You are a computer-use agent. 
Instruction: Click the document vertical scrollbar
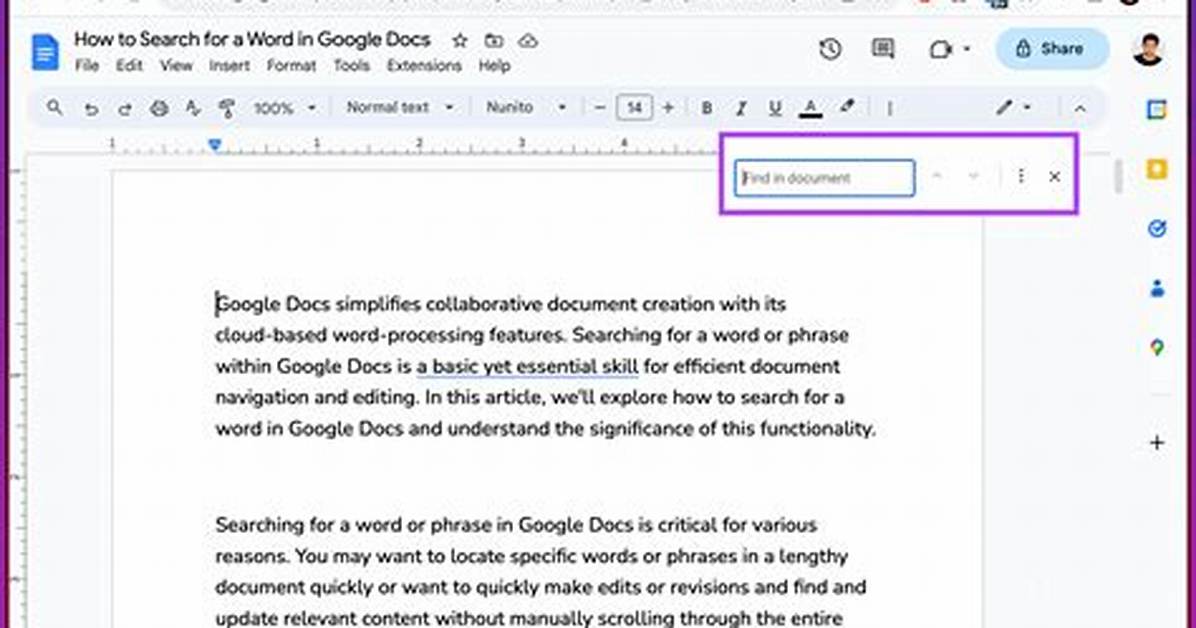[x=1117, y=177]
